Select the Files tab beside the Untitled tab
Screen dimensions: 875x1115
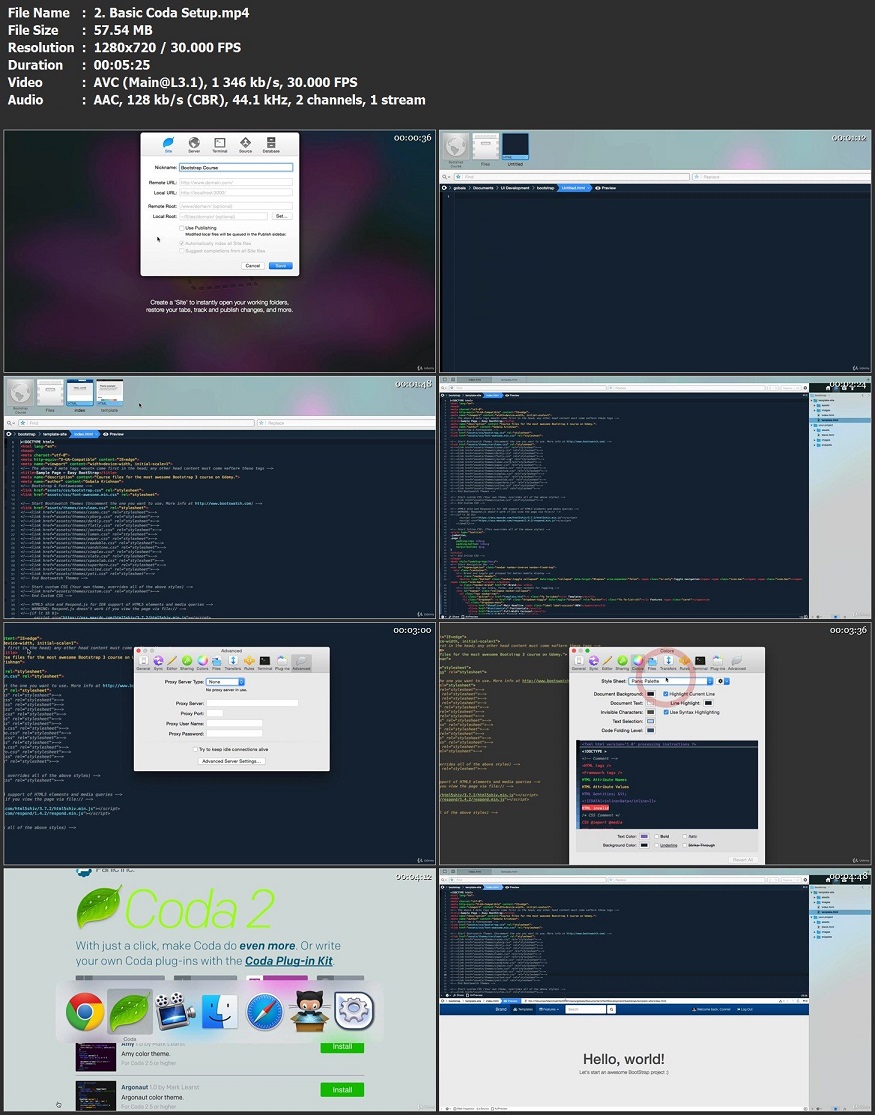[485, 150]
